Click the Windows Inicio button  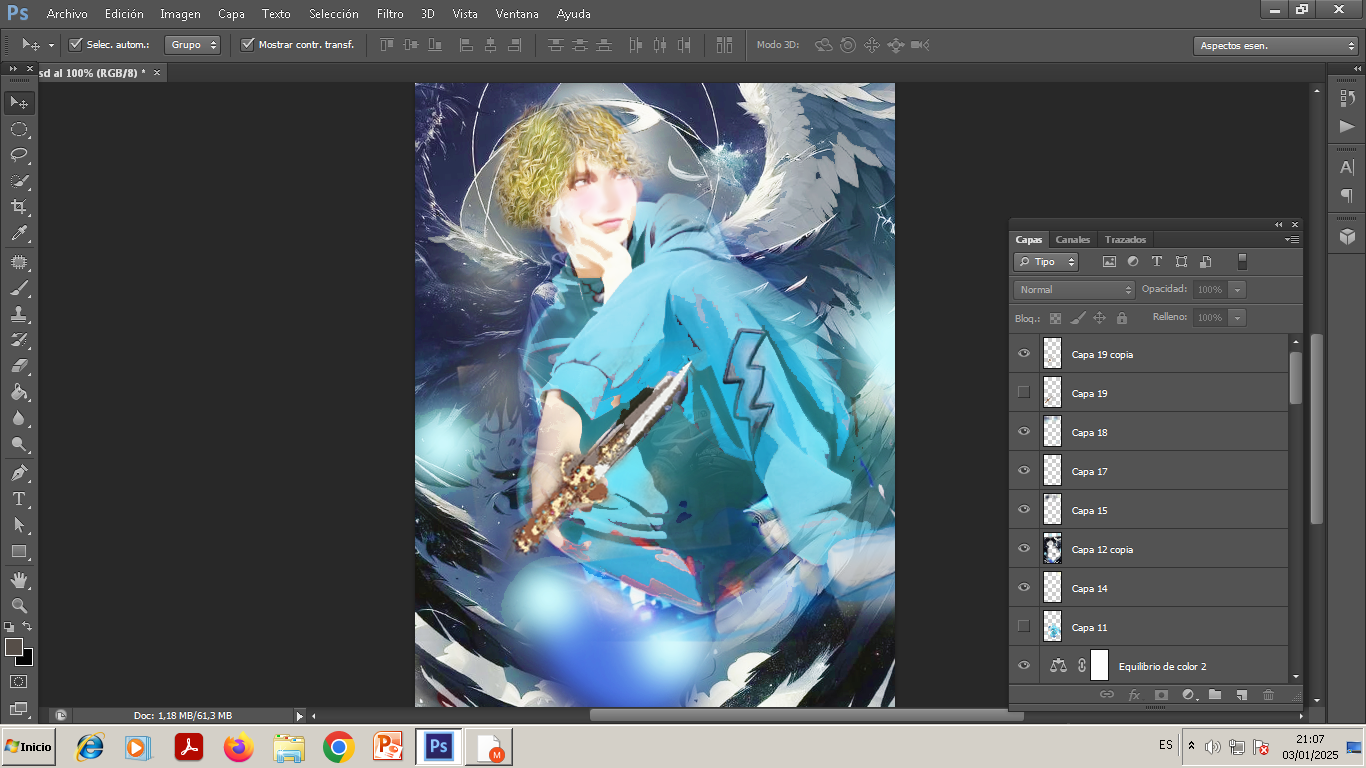tap(29, 747)
